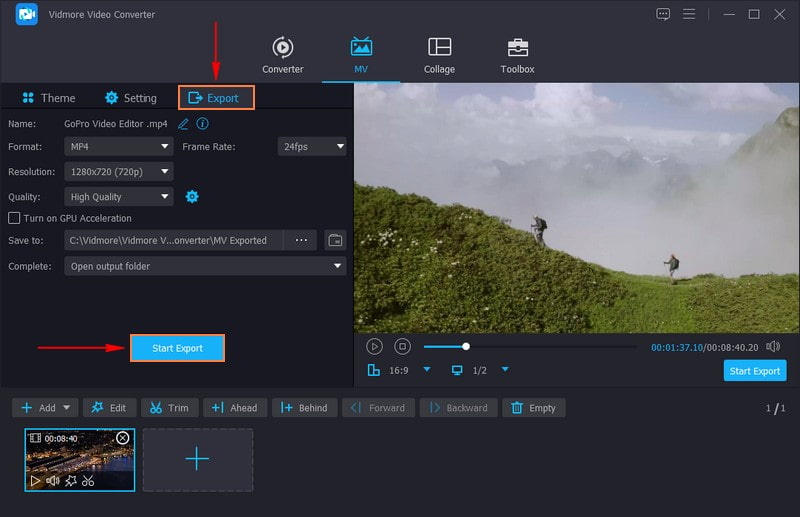Remove clip with X on thumbnail
Viewport: 800px width, 517px height.
122,438
